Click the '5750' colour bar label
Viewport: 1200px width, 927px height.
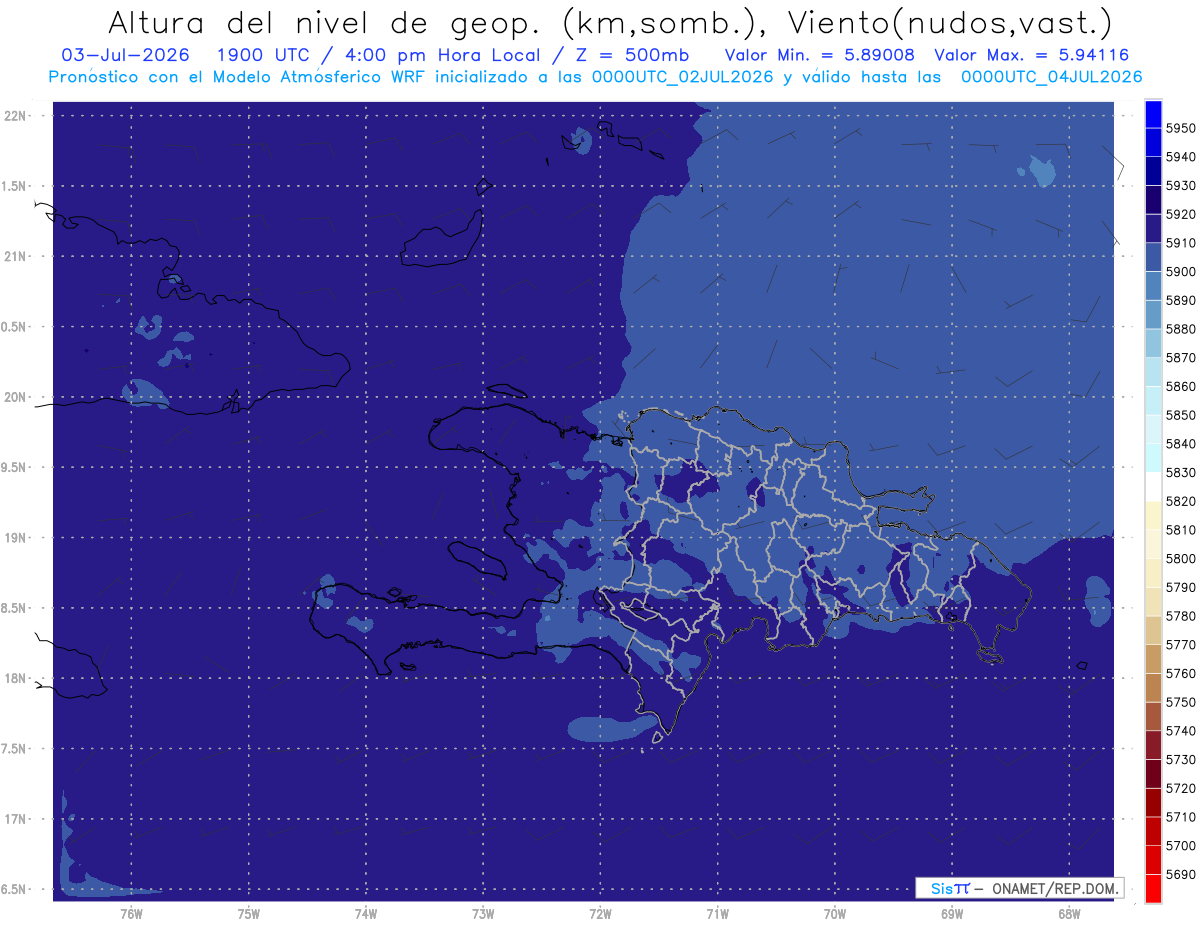point(1181,702)
